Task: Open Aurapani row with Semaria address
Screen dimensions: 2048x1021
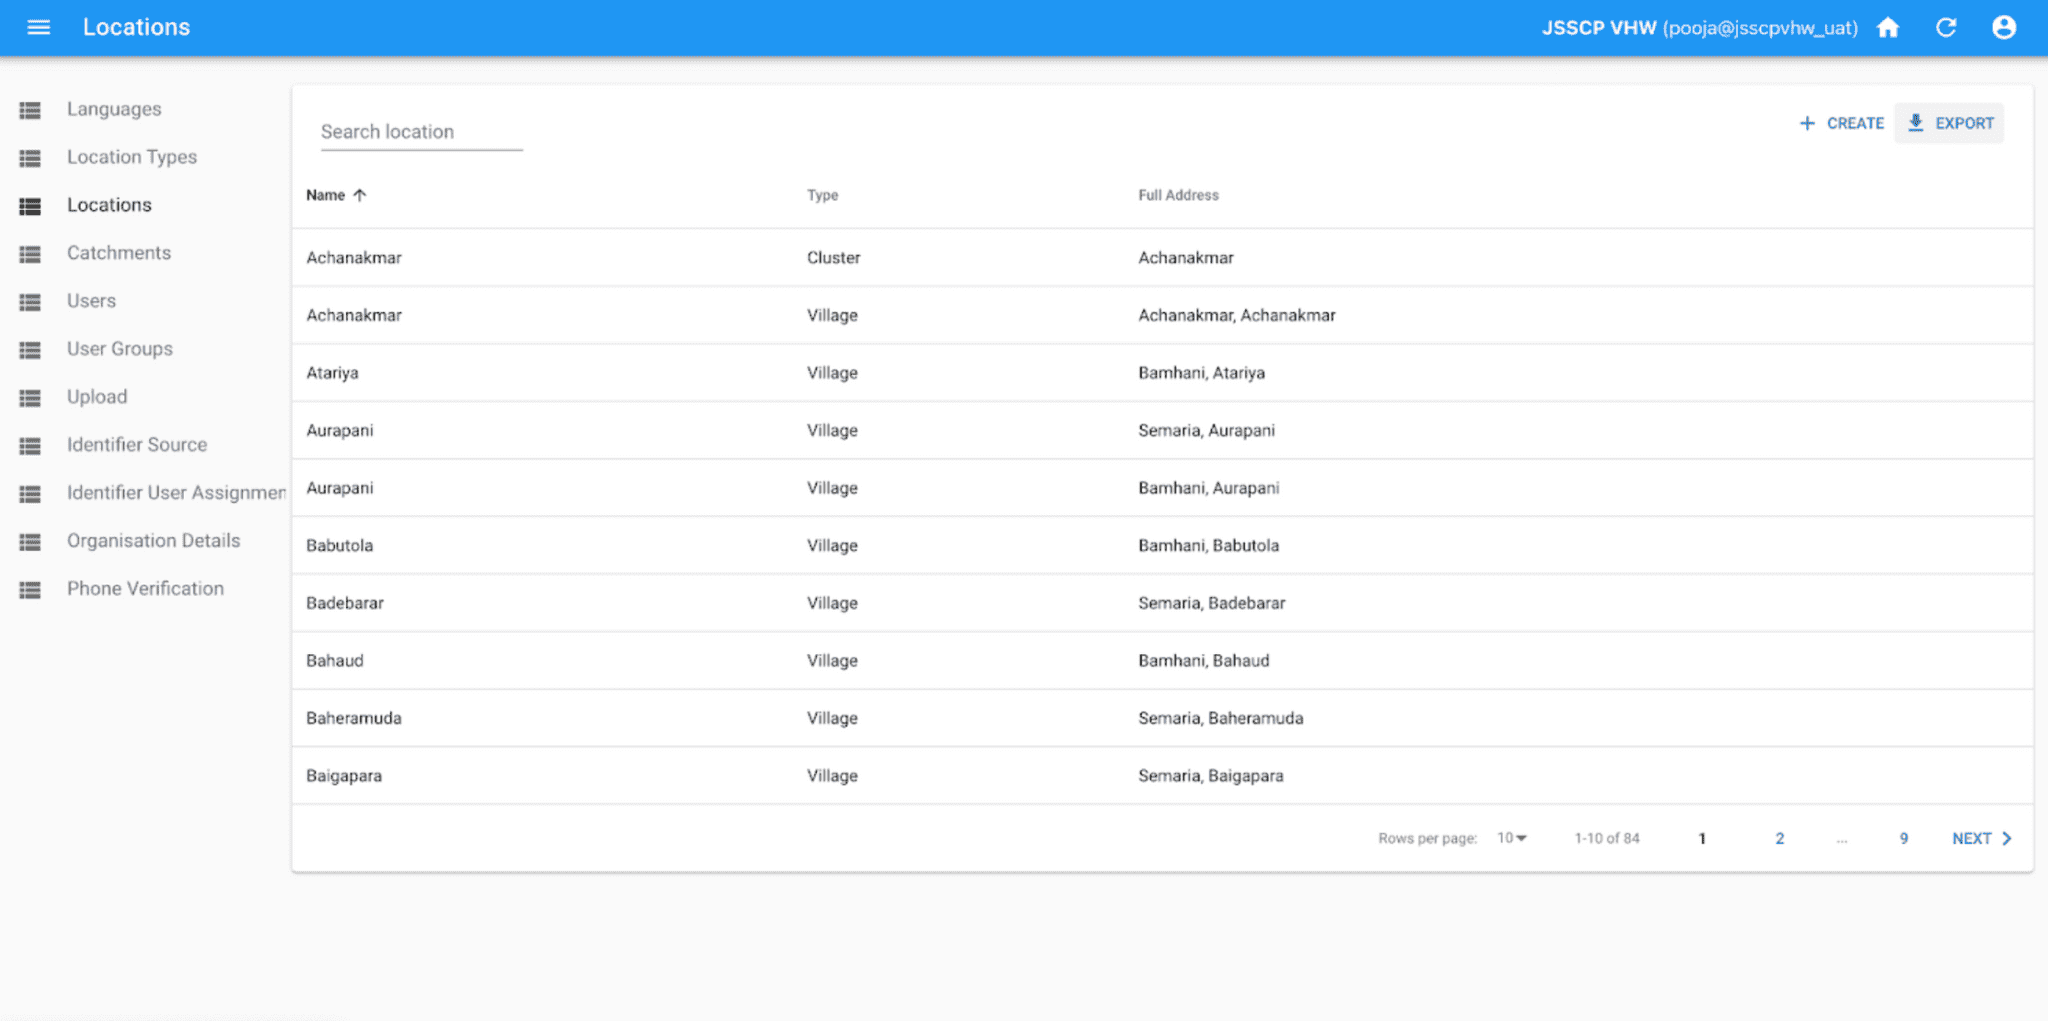Action: pyautogui.click(x=1162, y=430)
